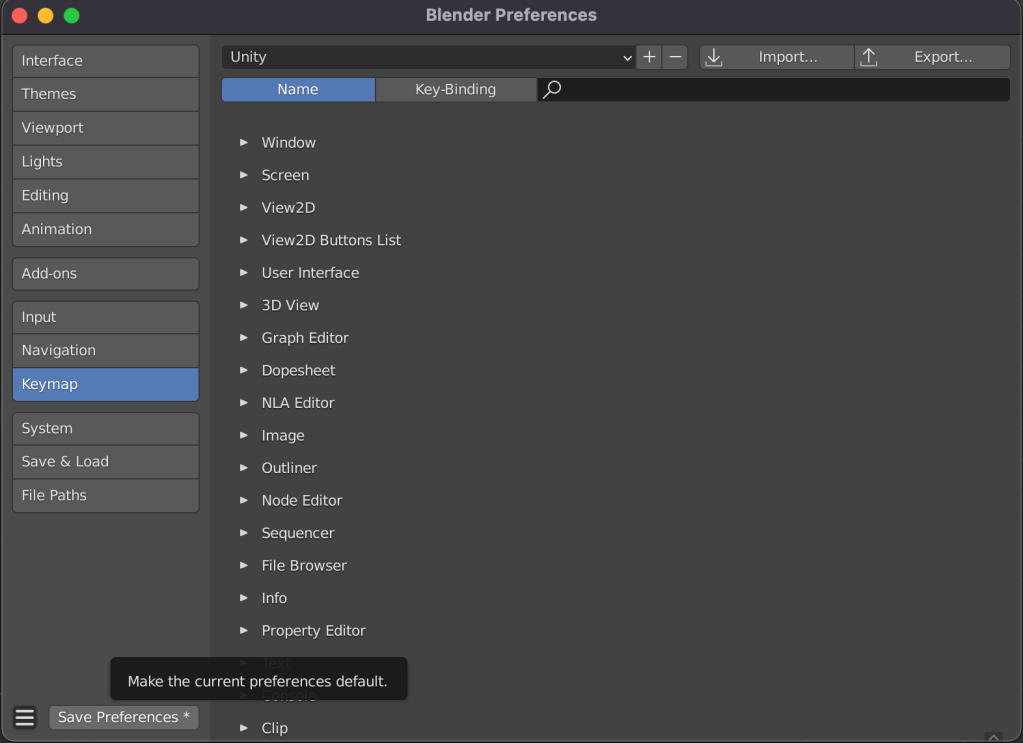The width and height of the screenshot is (1023, 743).
Task: Open the Themes preferences section
Action: click(105, 94)
